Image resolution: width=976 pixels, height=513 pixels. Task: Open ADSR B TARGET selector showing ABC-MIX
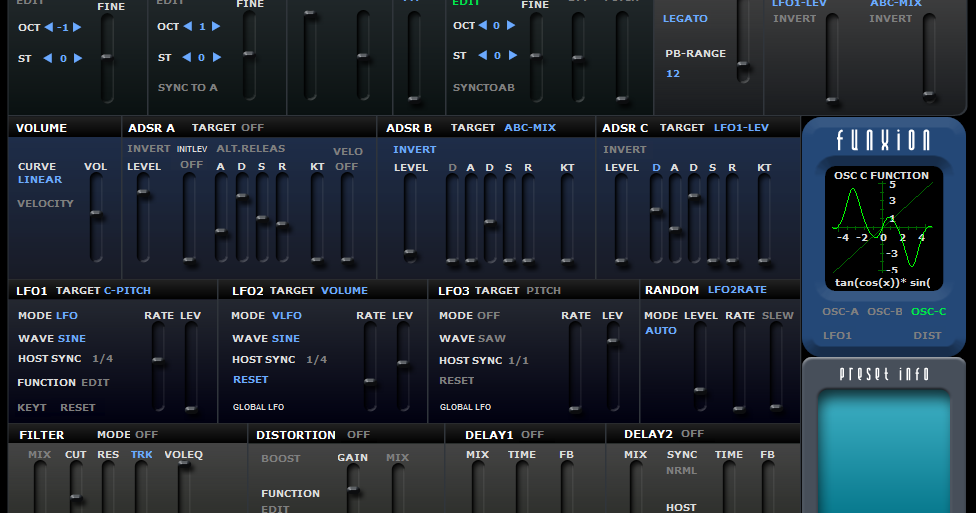pyautogui.click(x=530, y=128)
